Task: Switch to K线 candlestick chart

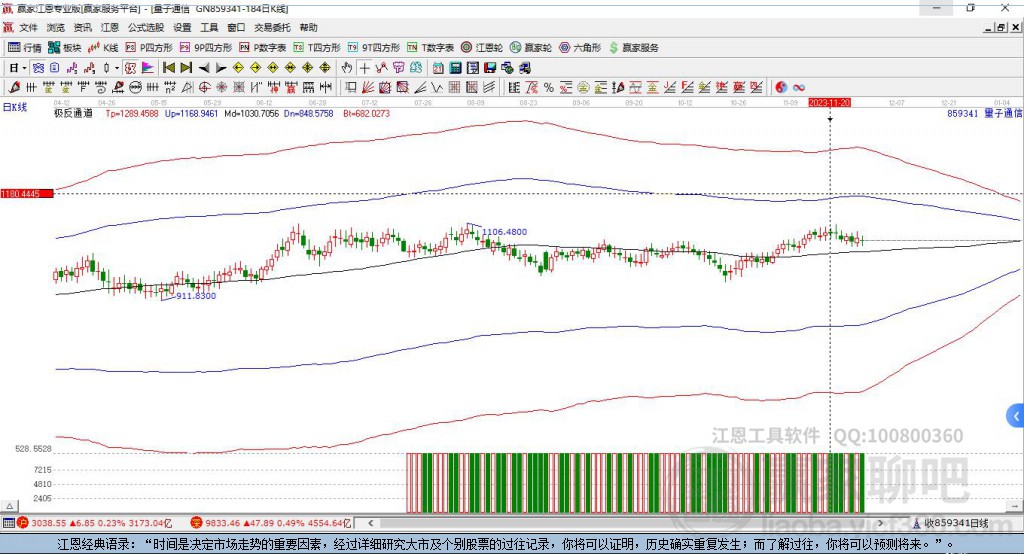Action: 103,48
